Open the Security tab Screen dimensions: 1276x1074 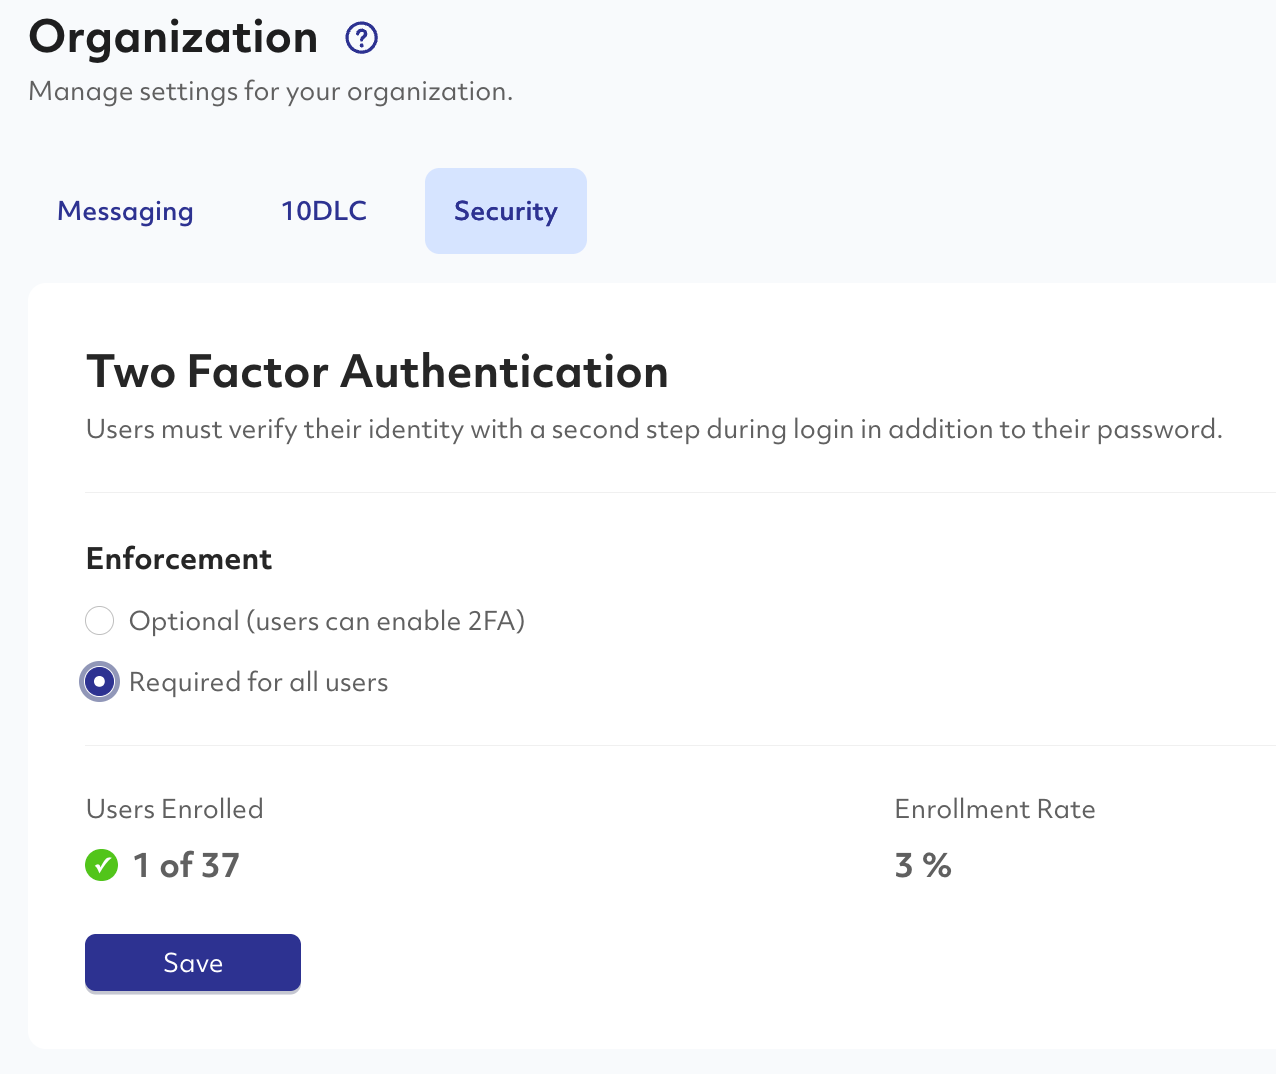coord(505,211)
